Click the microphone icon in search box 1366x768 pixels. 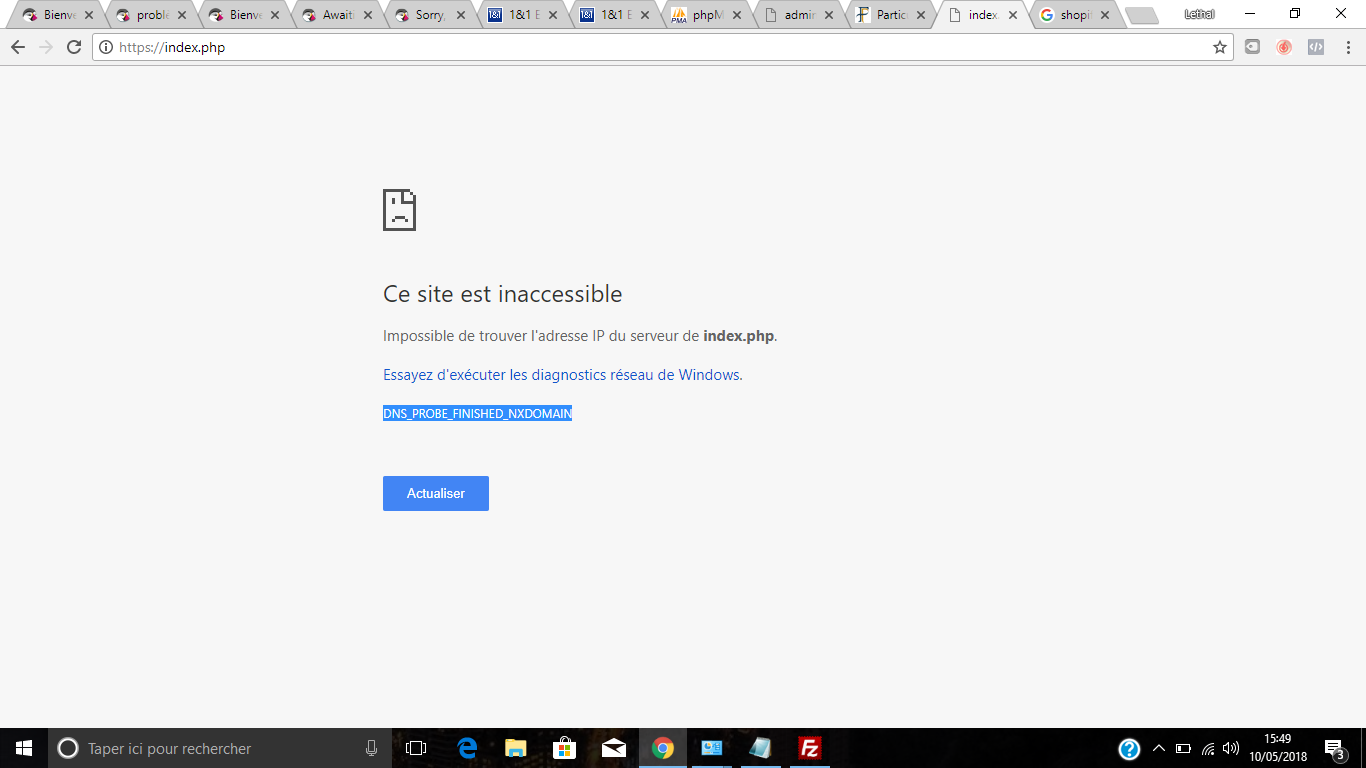371,748
